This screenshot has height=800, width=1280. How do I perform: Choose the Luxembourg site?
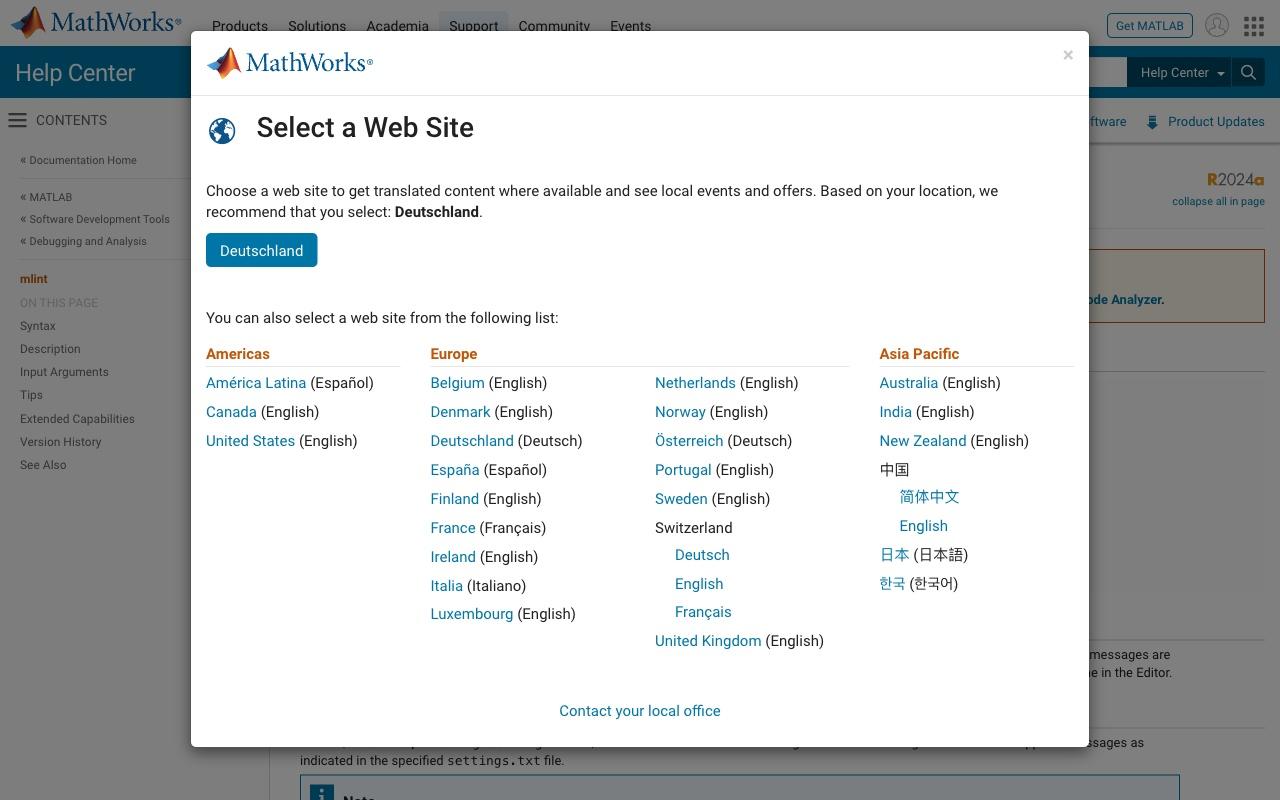(x=471, y=614)
